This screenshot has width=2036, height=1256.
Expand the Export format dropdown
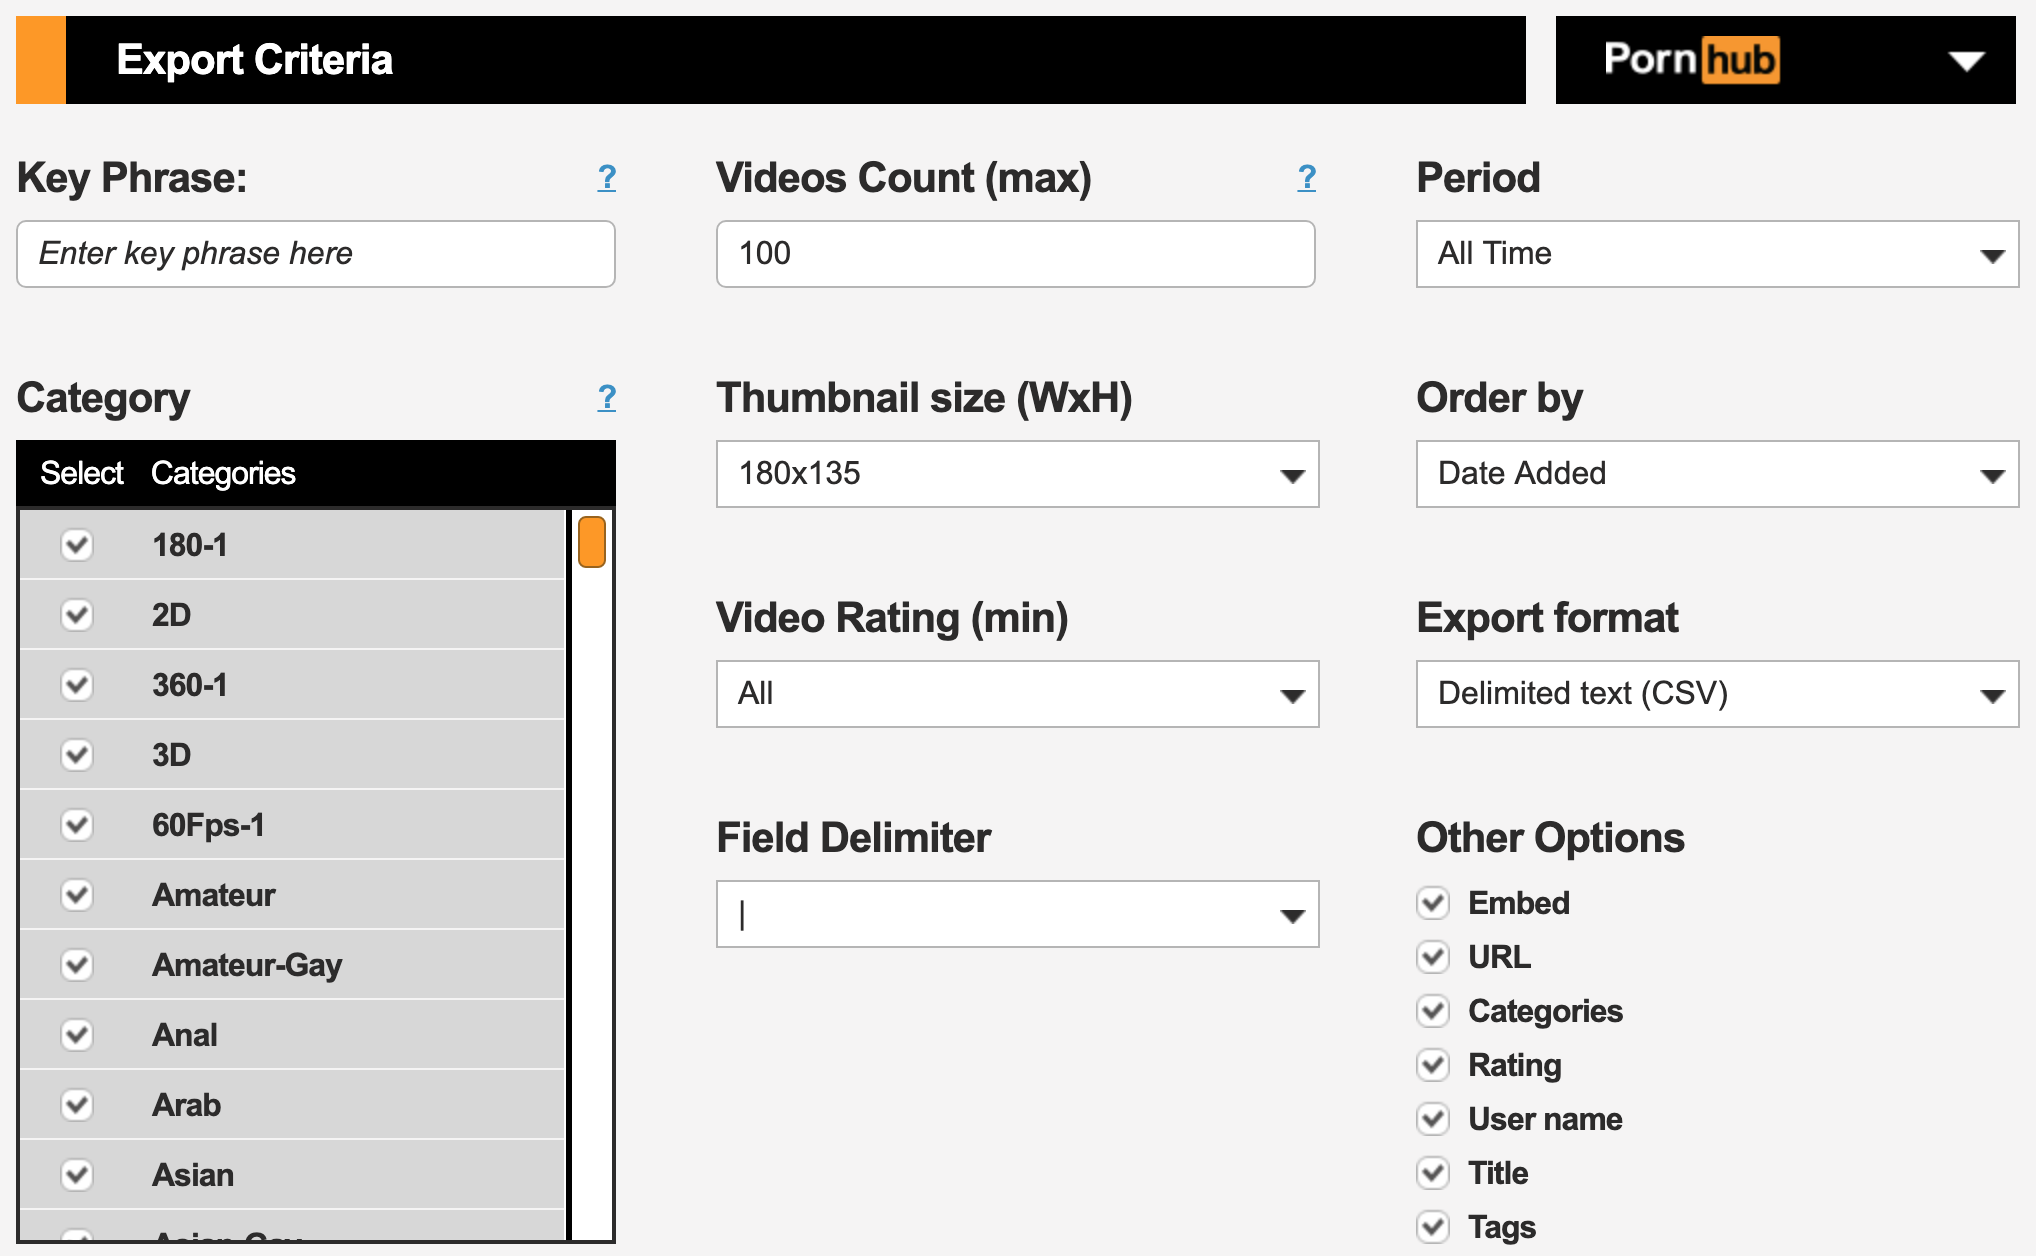point(1716,694)
